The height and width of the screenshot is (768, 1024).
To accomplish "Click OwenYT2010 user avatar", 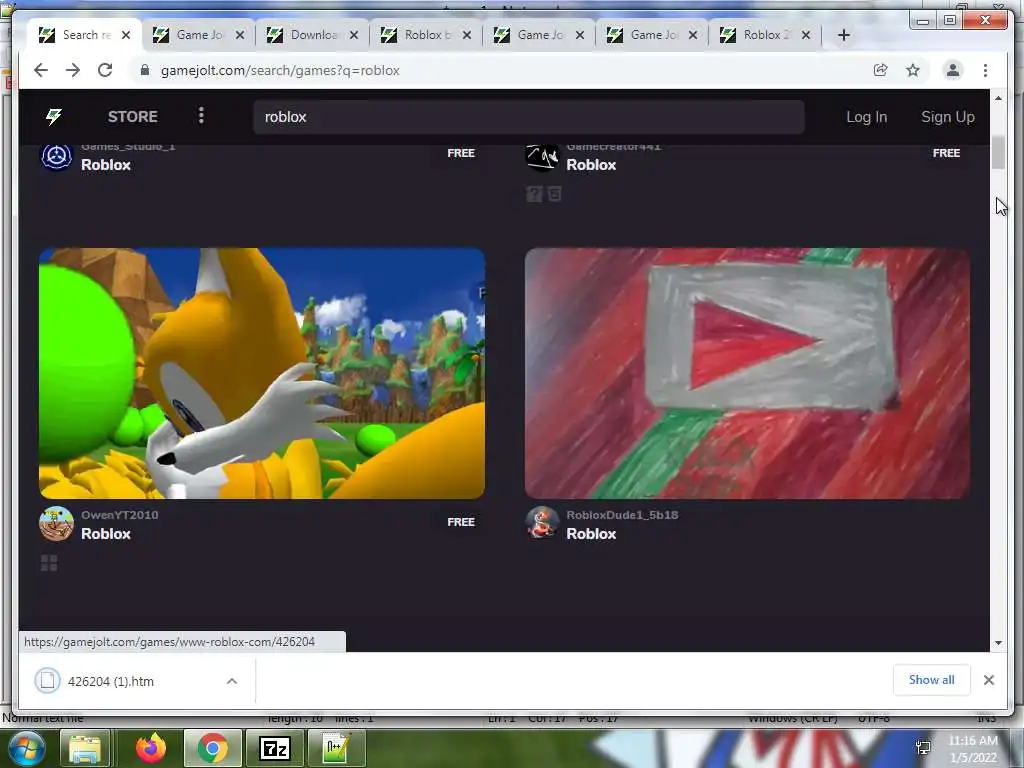I will coord(56,523).
